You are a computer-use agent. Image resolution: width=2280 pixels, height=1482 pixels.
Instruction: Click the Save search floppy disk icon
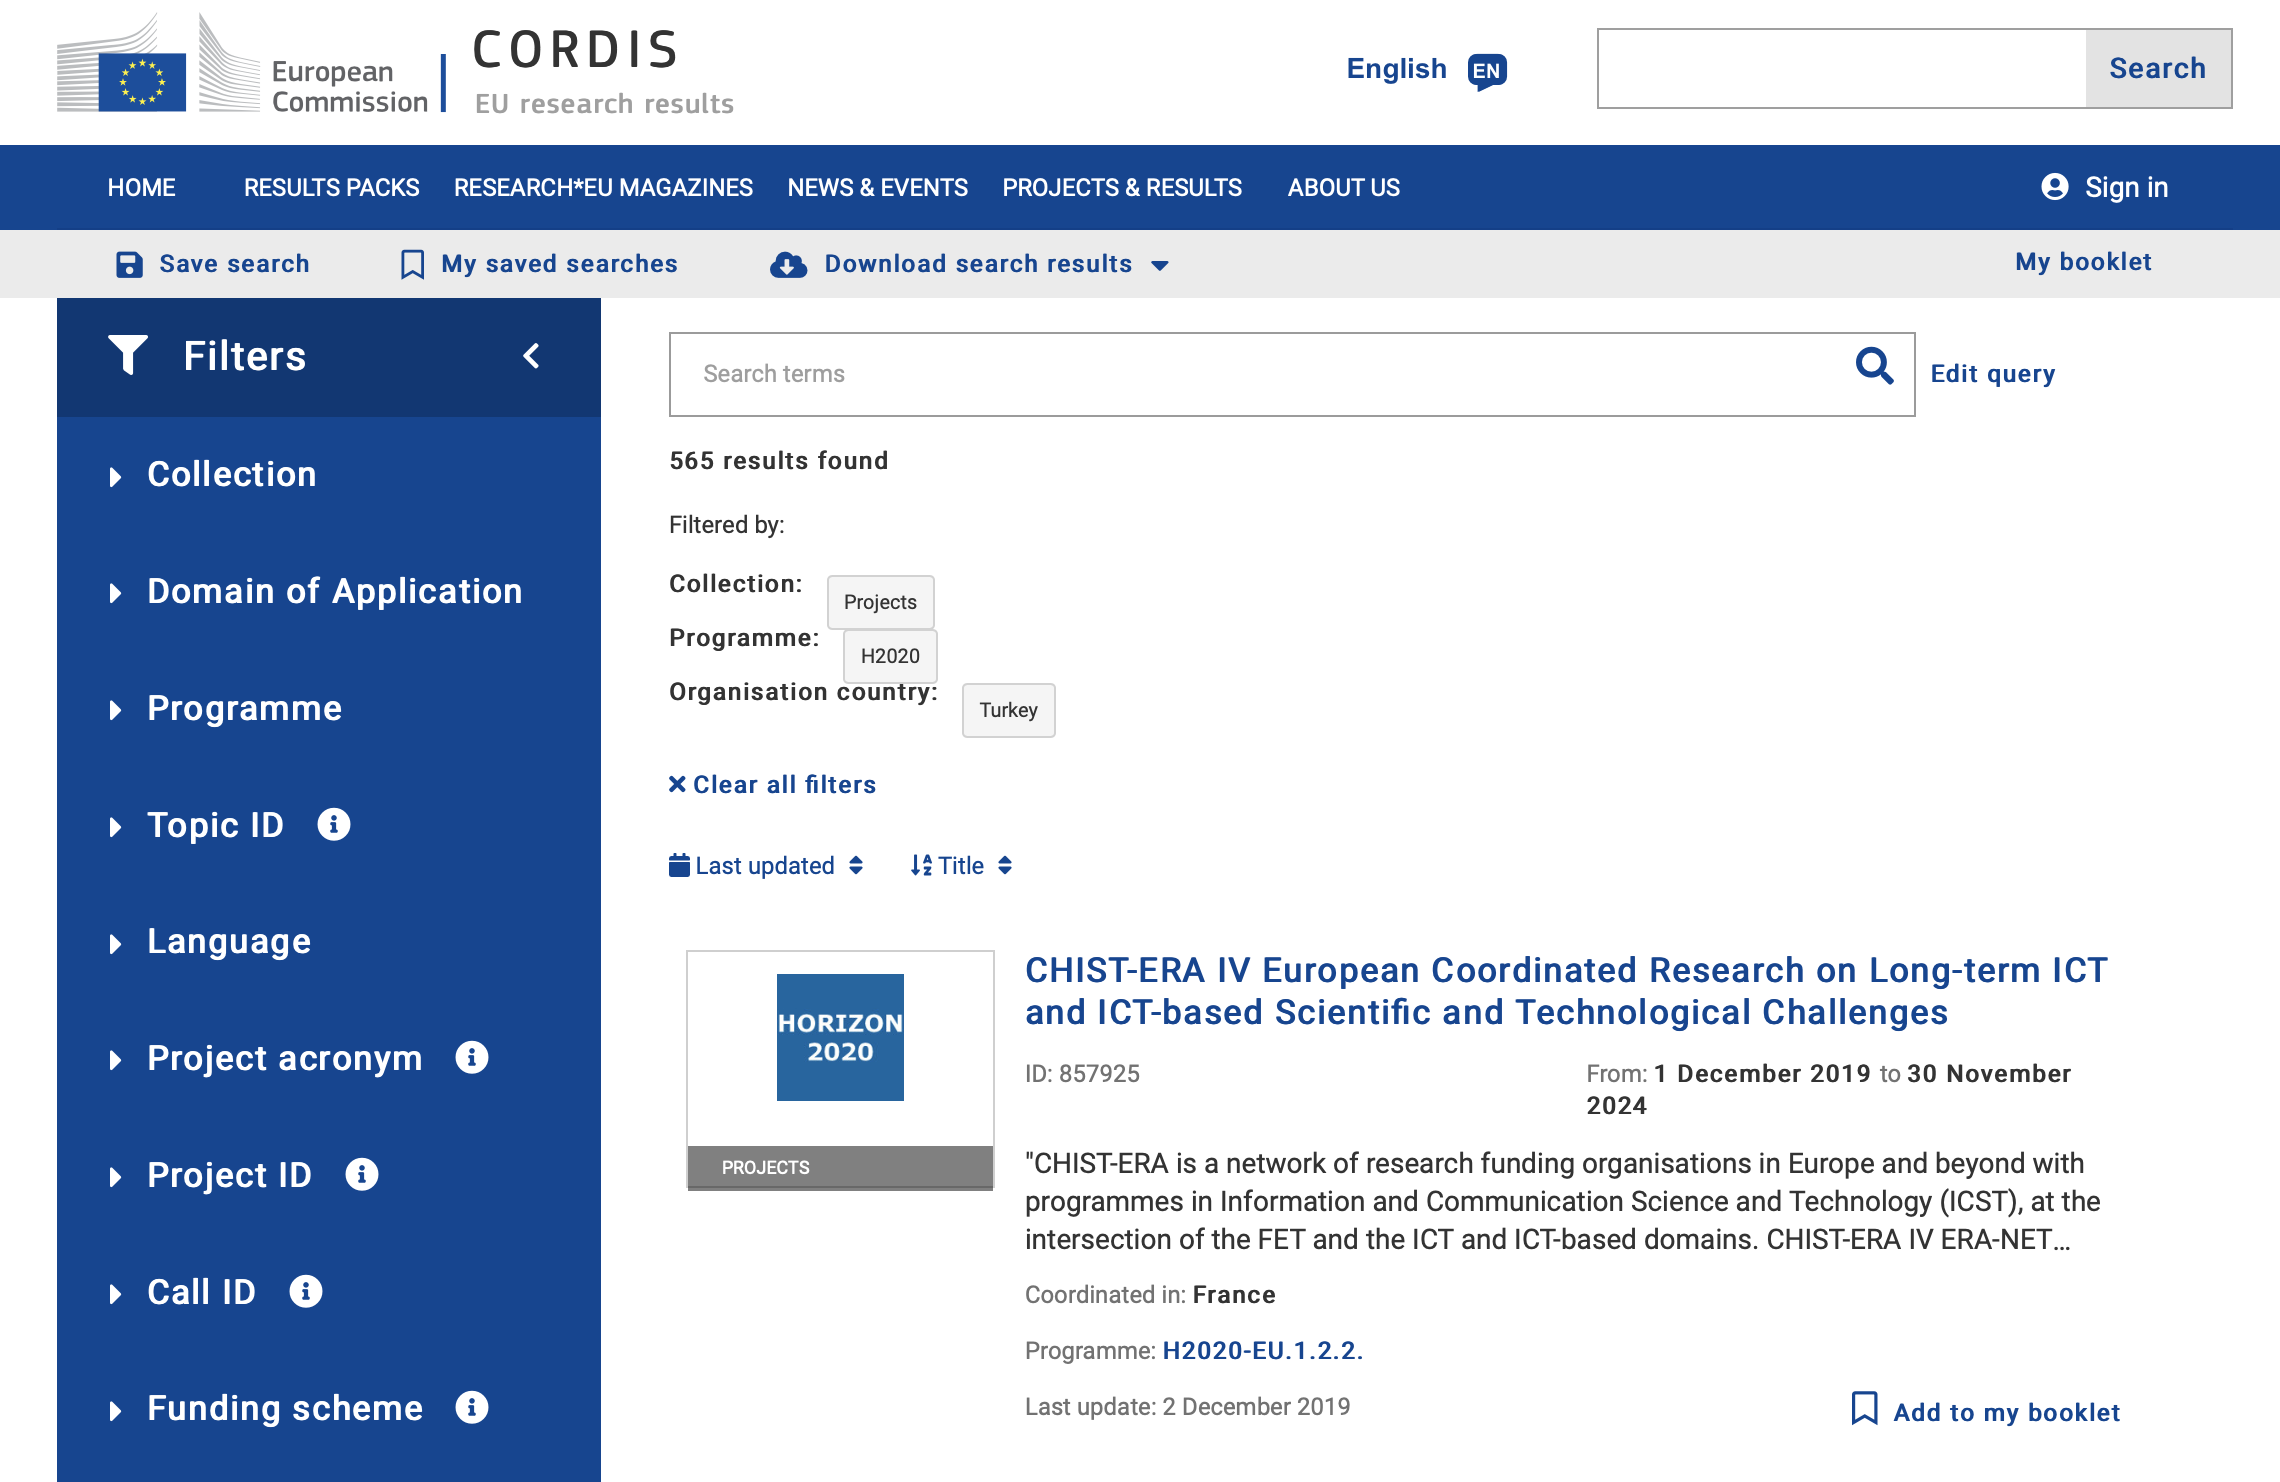129,264
